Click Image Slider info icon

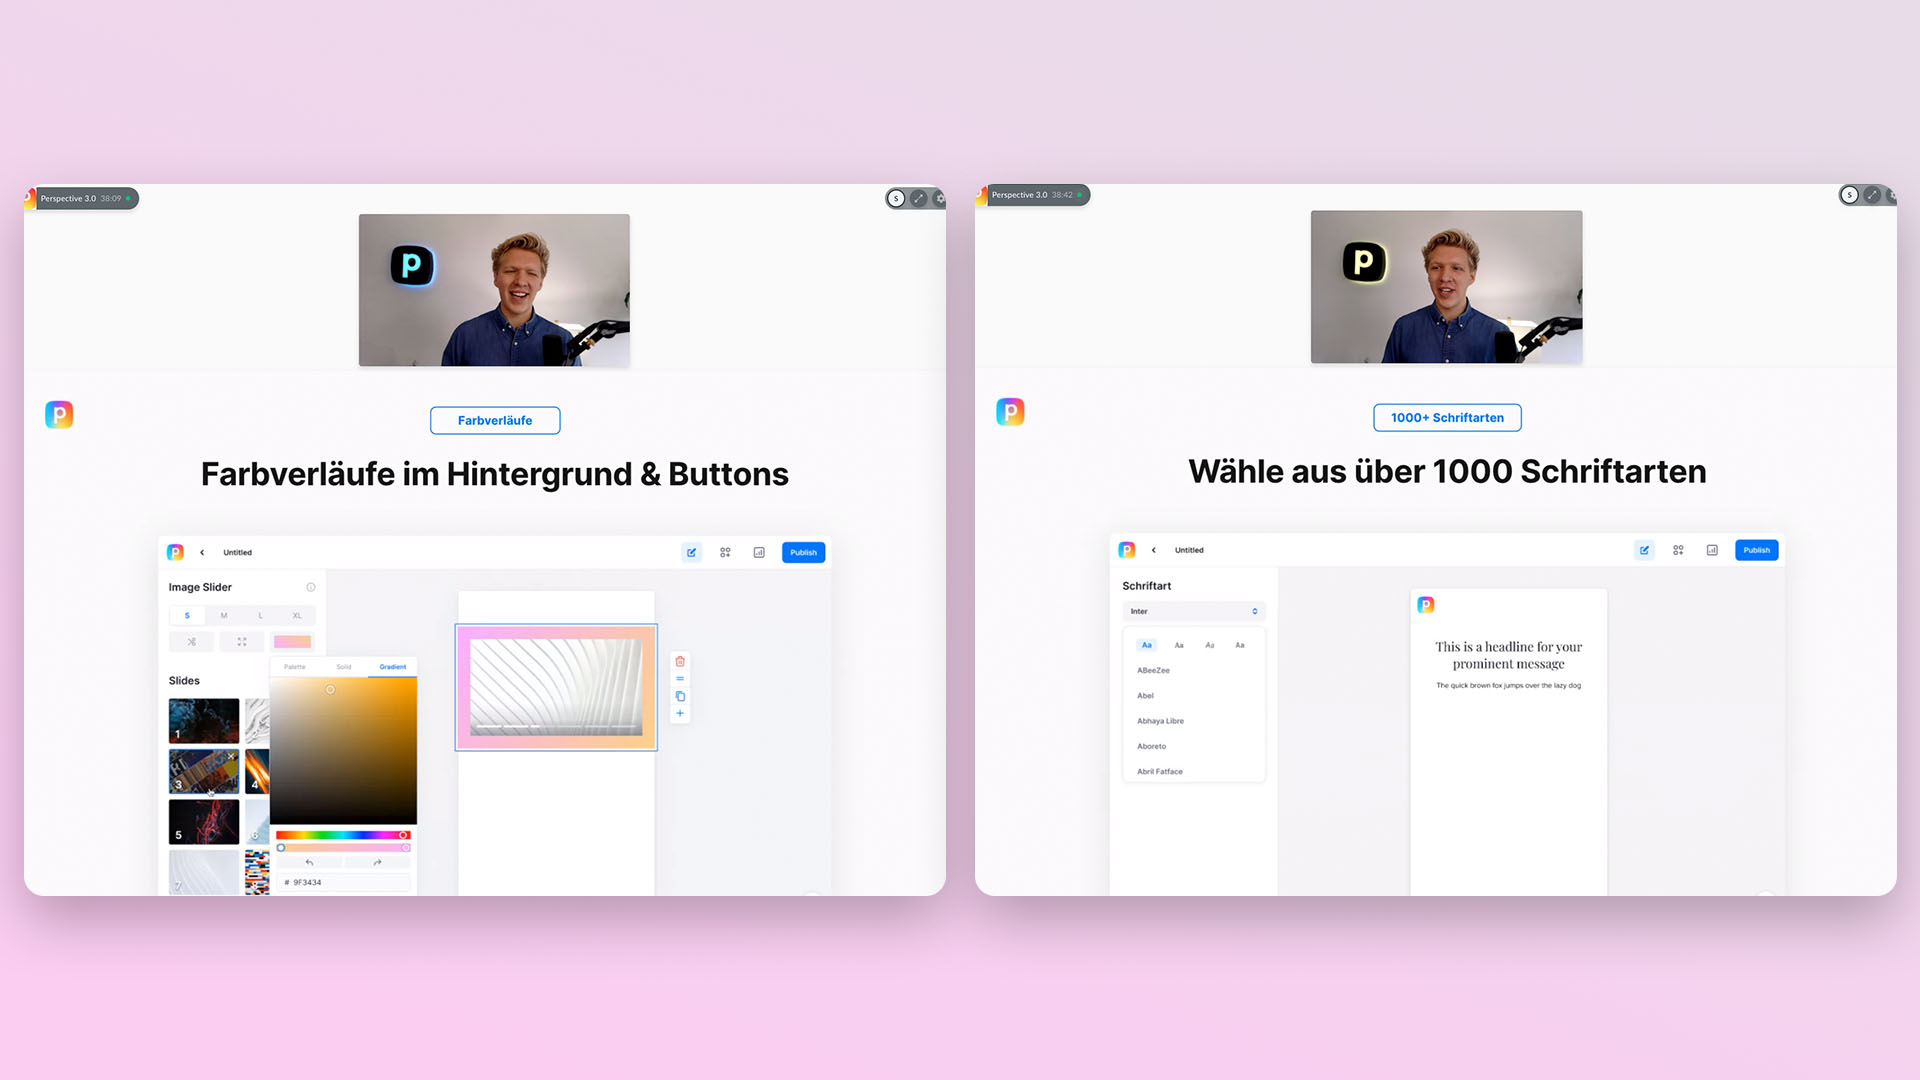tap(311, 587)
